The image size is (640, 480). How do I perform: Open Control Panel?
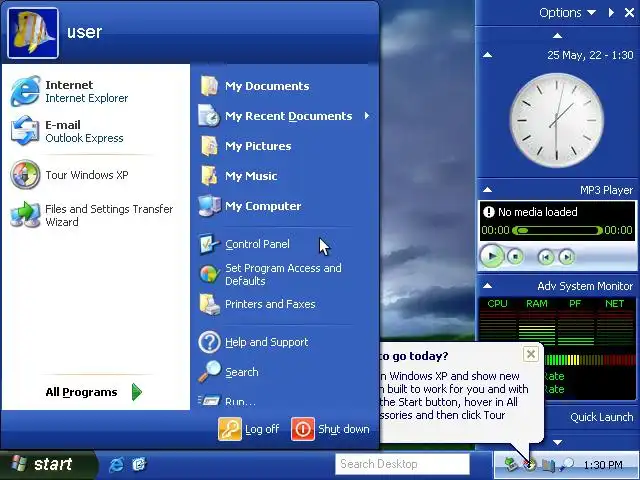(245, 244)
